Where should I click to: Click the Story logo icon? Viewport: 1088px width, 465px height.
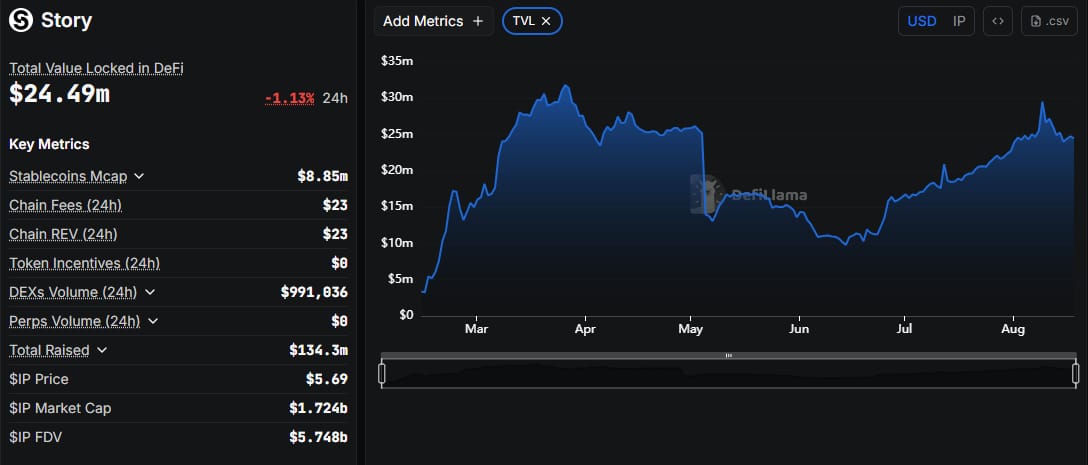point(20,20)
